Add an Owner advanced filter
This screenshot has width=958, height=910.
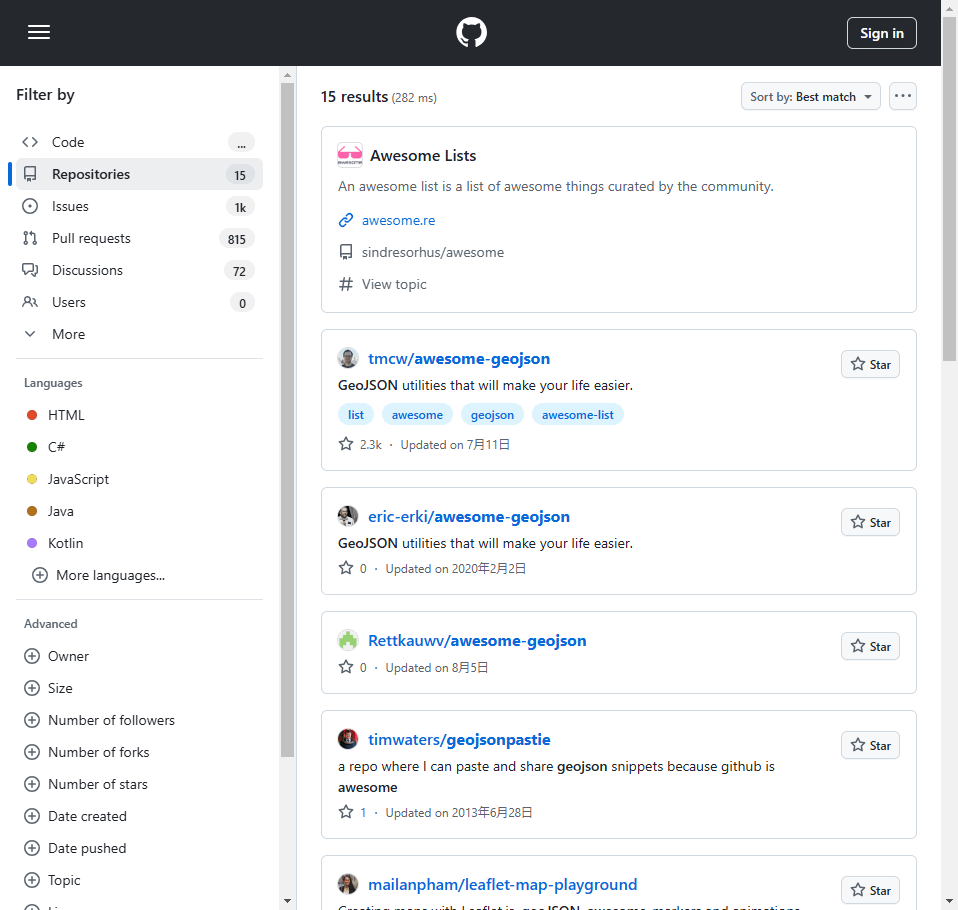click(x=56, y=656)
